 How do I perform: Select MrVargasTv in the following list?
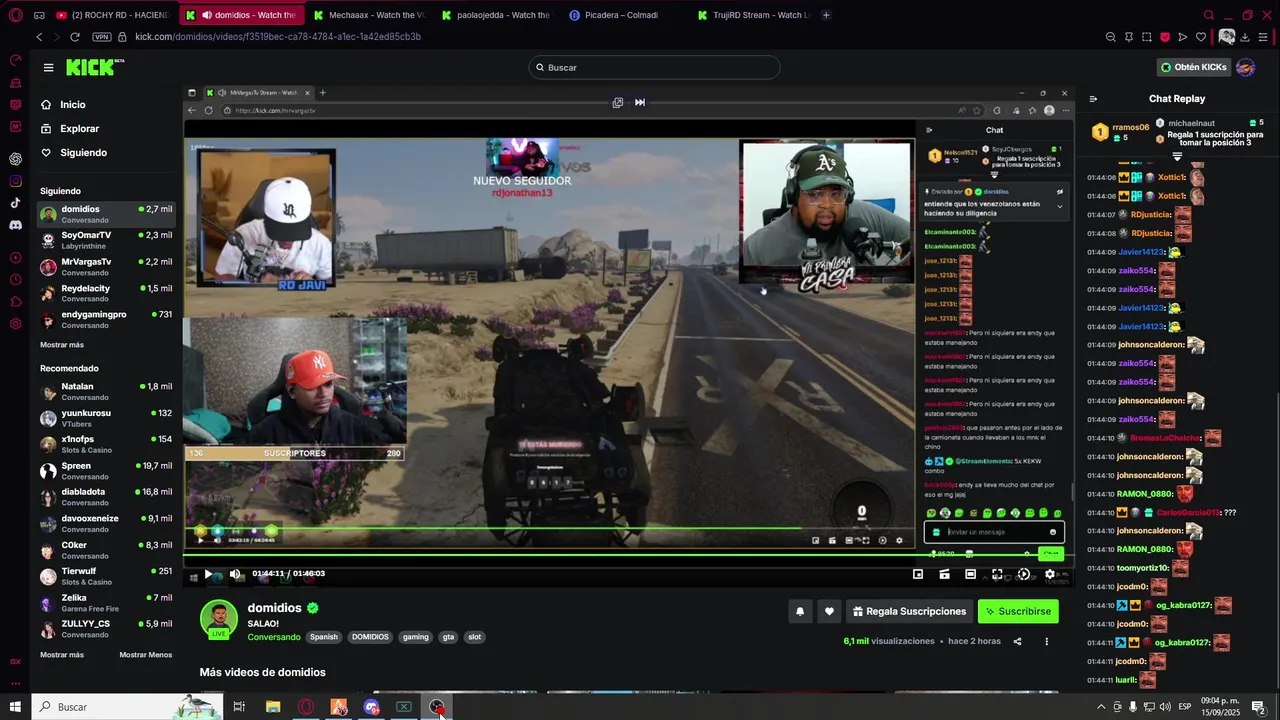coord(106,267)
